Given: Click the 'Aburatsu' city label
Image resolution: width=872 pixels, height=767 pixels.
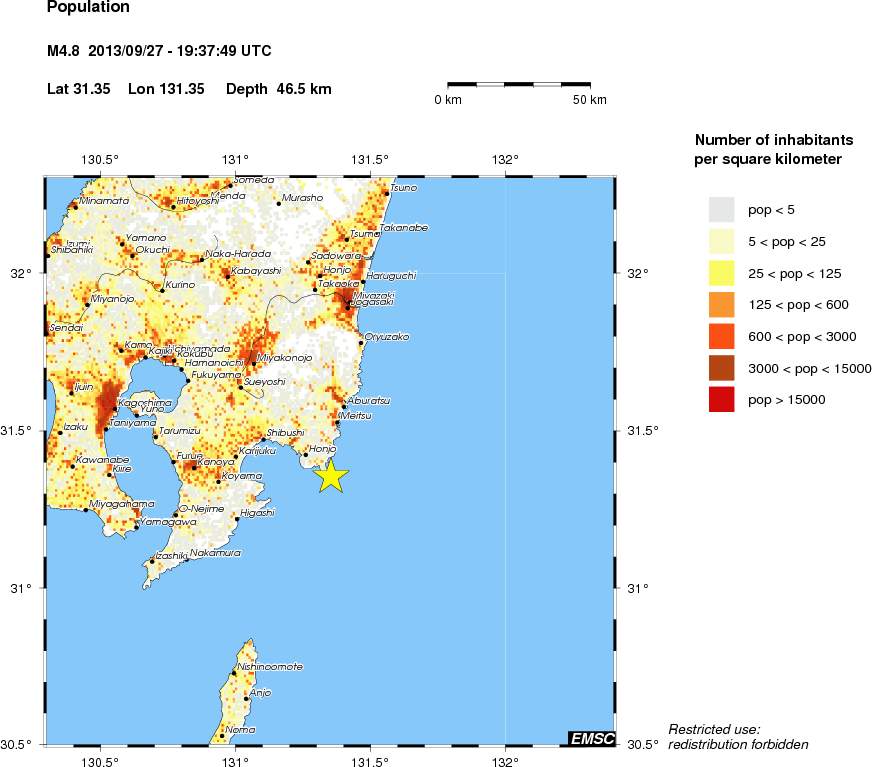Looking at the screenshot, I should (369, 400).
